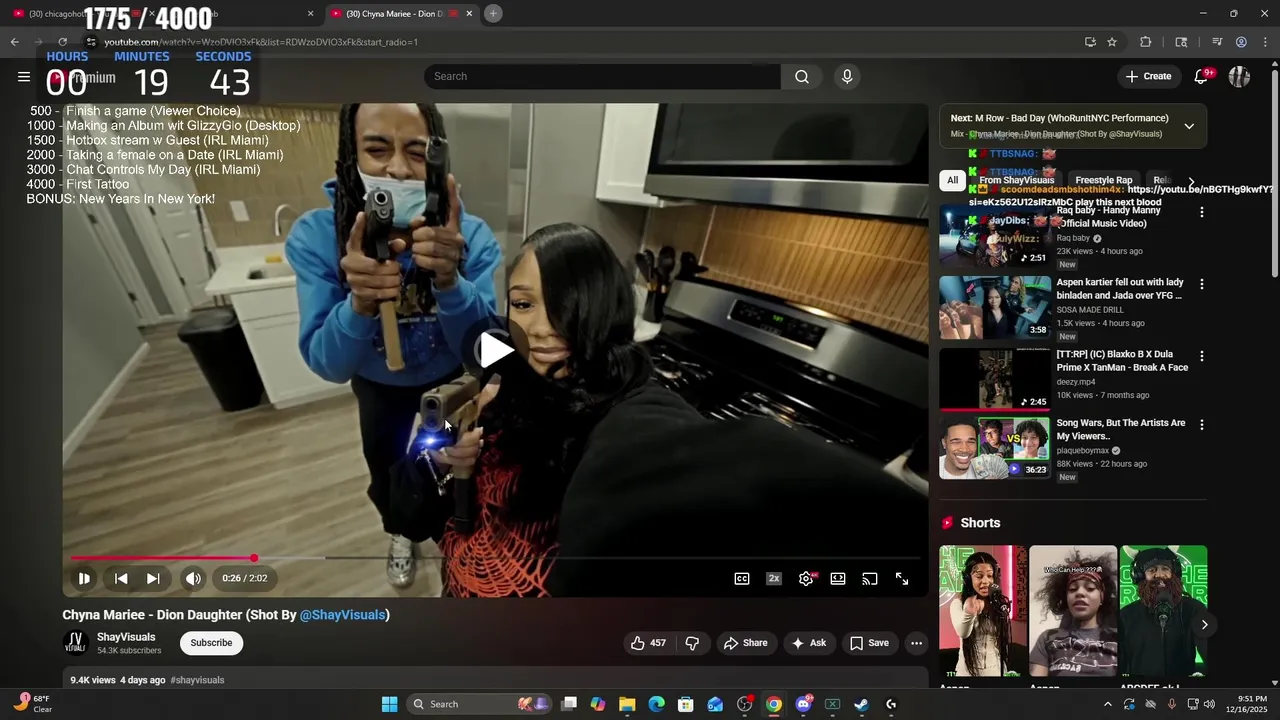Open more actions ellipsis beside Save
This screenshot has width=1280, height=720.
916,643
